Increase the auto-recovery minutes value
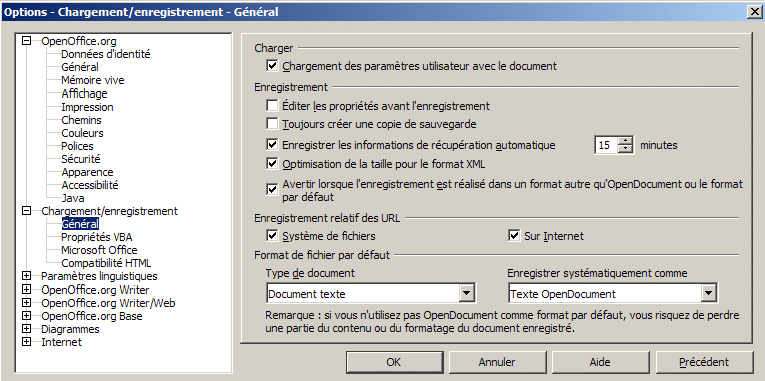Image resolution: width=765 pixels, height=381 pixels. [625, 141]
